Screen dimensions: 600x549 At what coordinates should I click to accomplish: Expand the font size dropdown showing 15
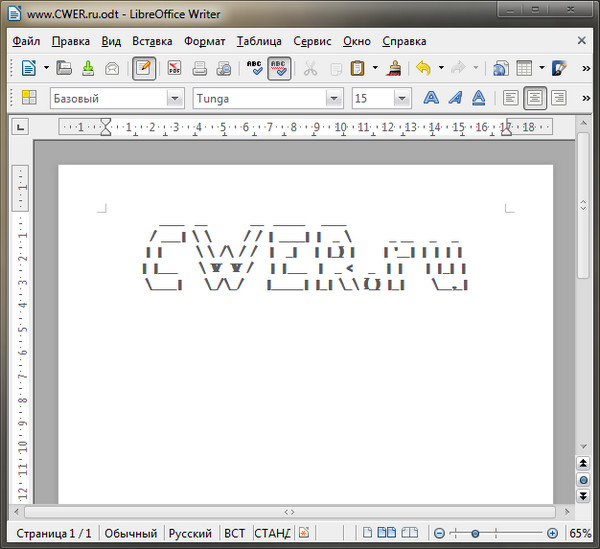402,98
